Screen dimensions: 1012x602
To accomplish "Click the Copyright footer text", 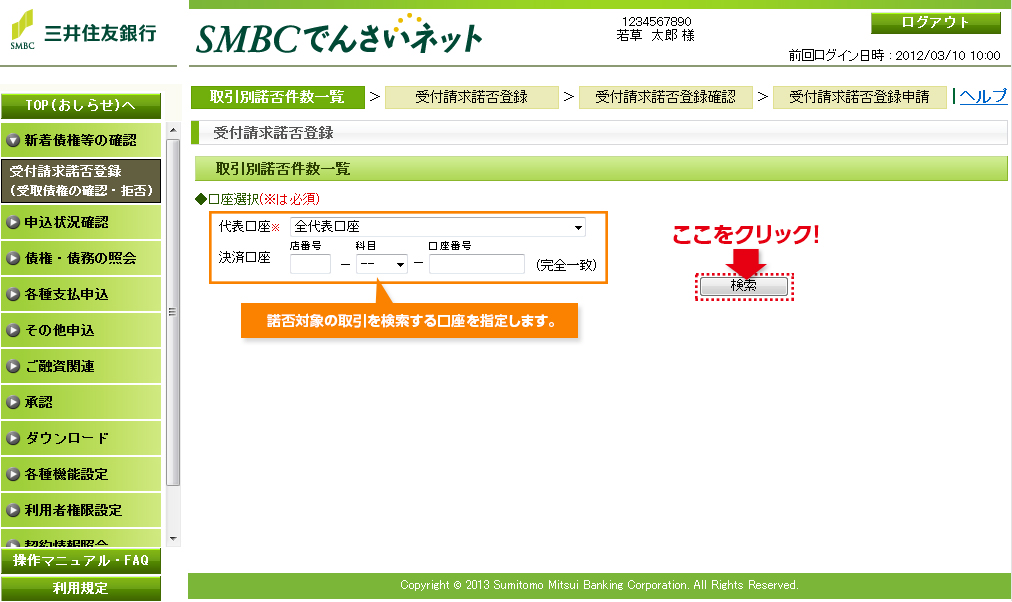I will click(x=599, y=585).
